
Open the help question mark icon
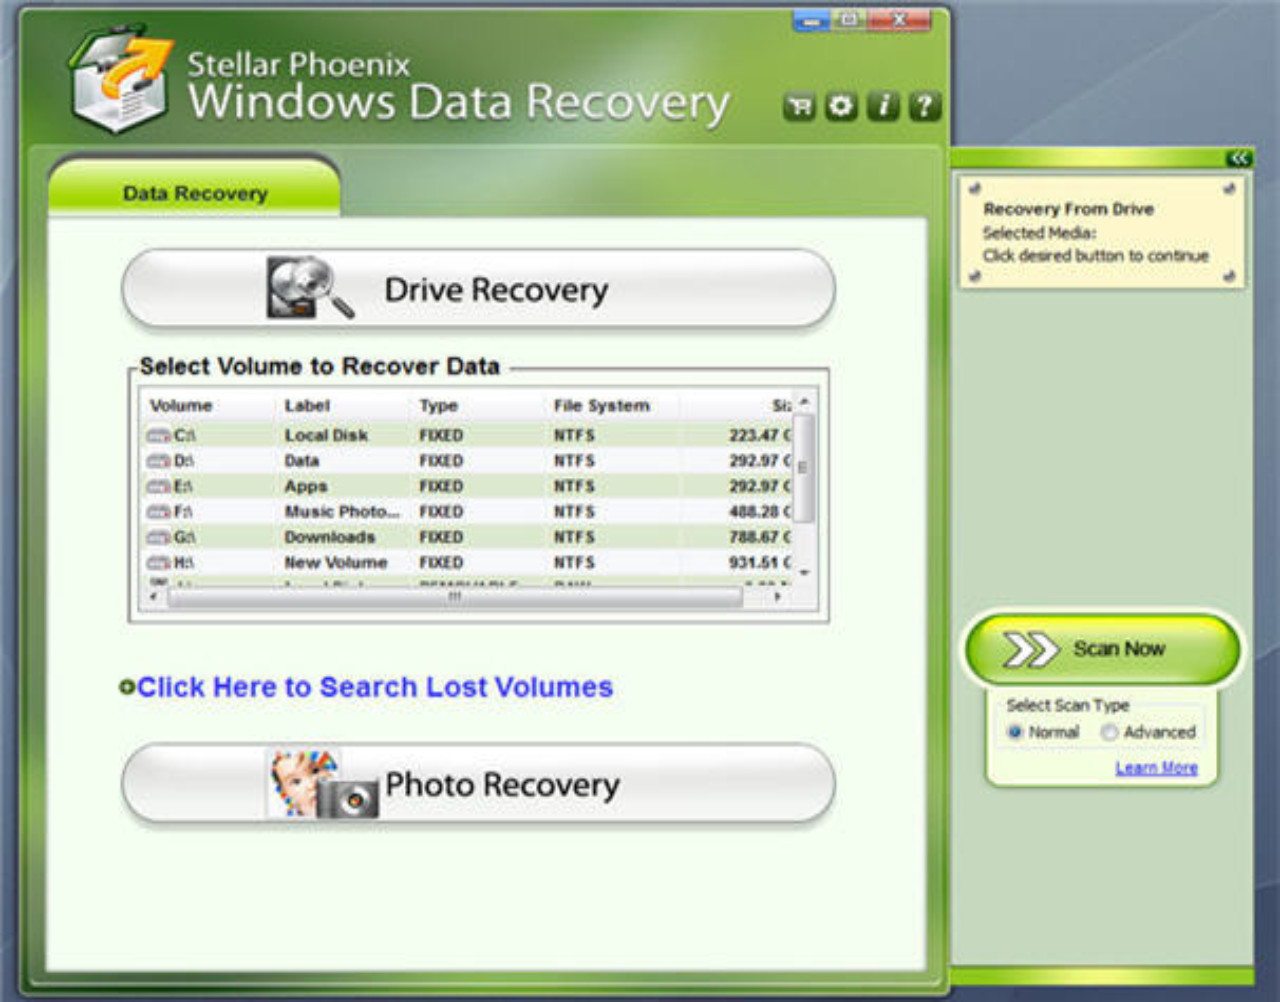click(x=925, y=106)
